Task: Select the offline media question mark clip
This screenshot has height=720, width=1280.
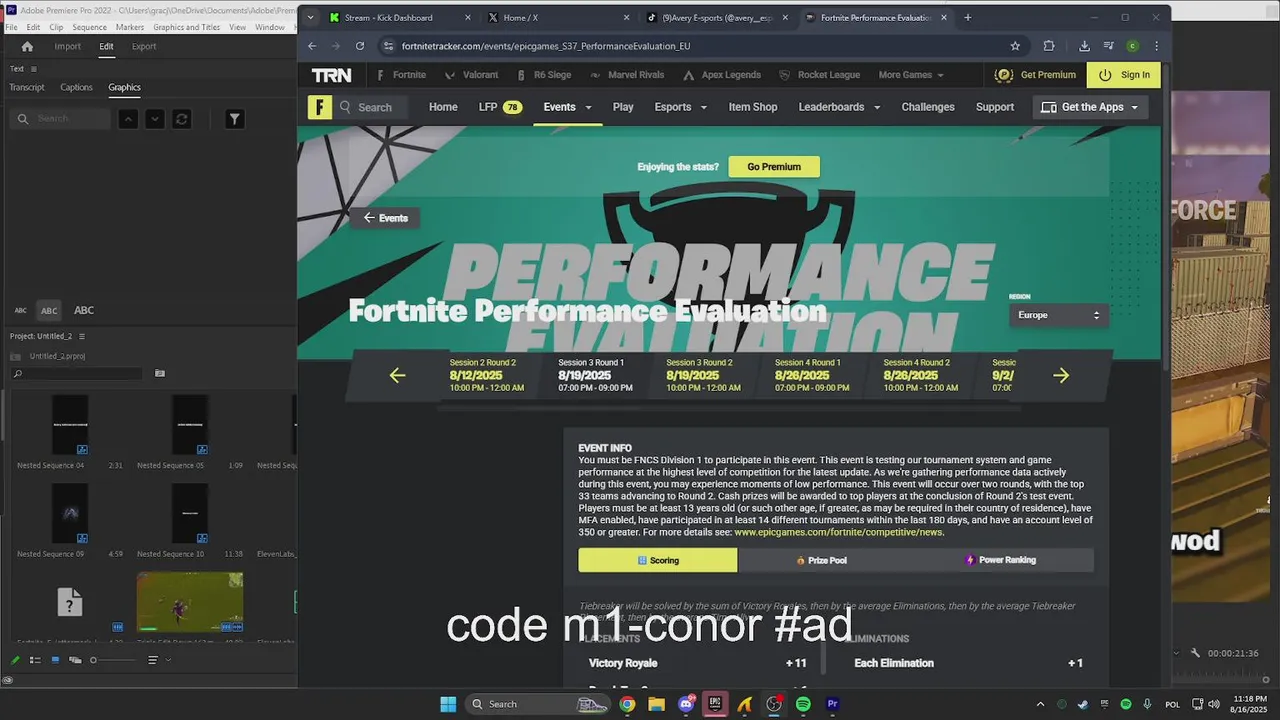Action: point(69,602)
